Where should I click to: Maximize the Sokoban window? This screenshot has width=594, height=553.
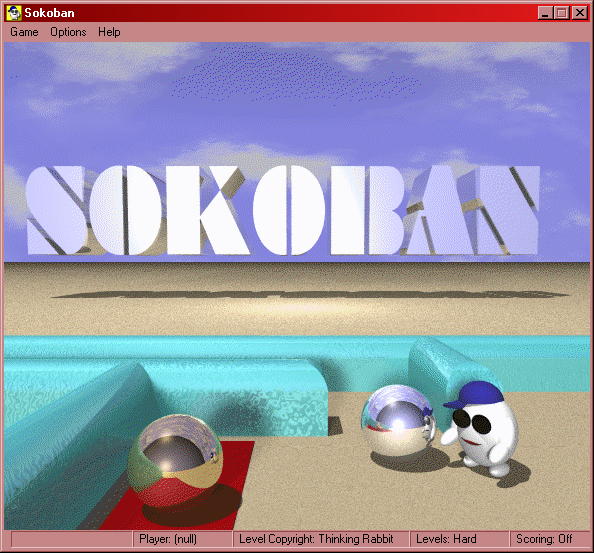[x=561, y=13]
